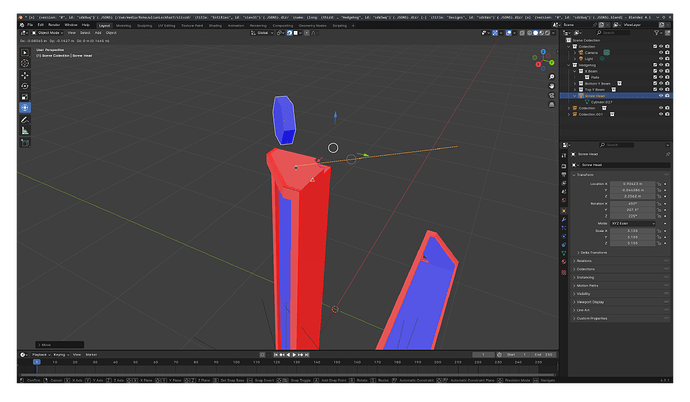Select the Rotate tool in the toolbar
The height and width of the screenshot is (402, 690).
25,86
